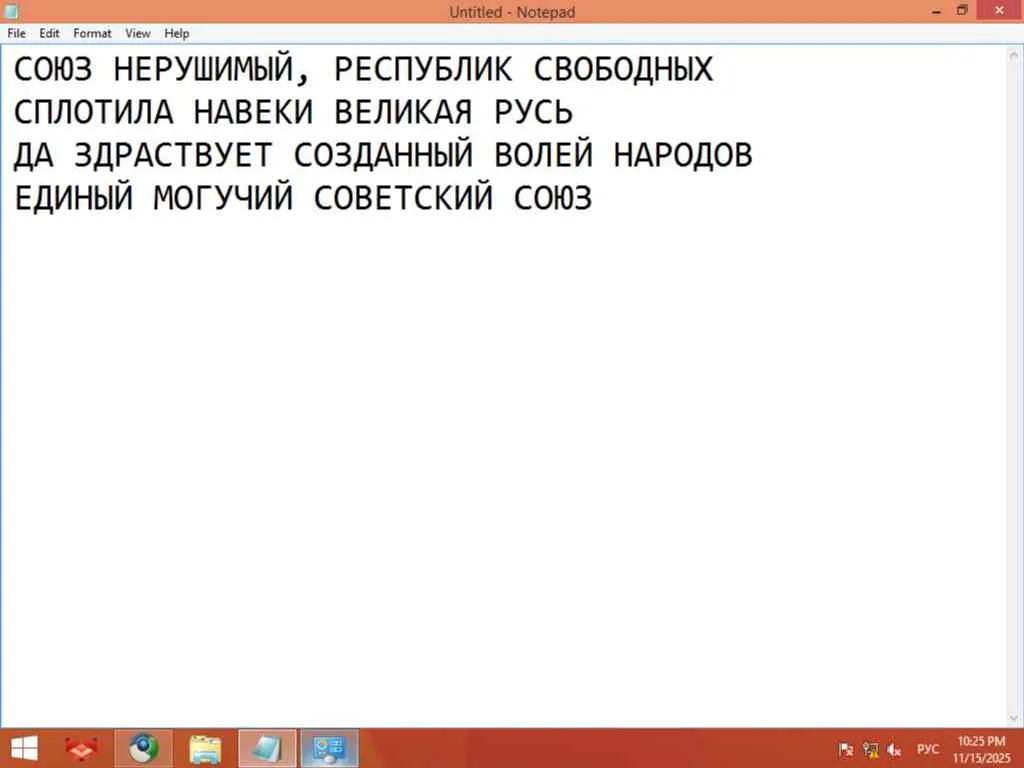Viewport: 1024px width, 768px height.
Task: Switch to the Notepad taskbar button
Action: 267,748
